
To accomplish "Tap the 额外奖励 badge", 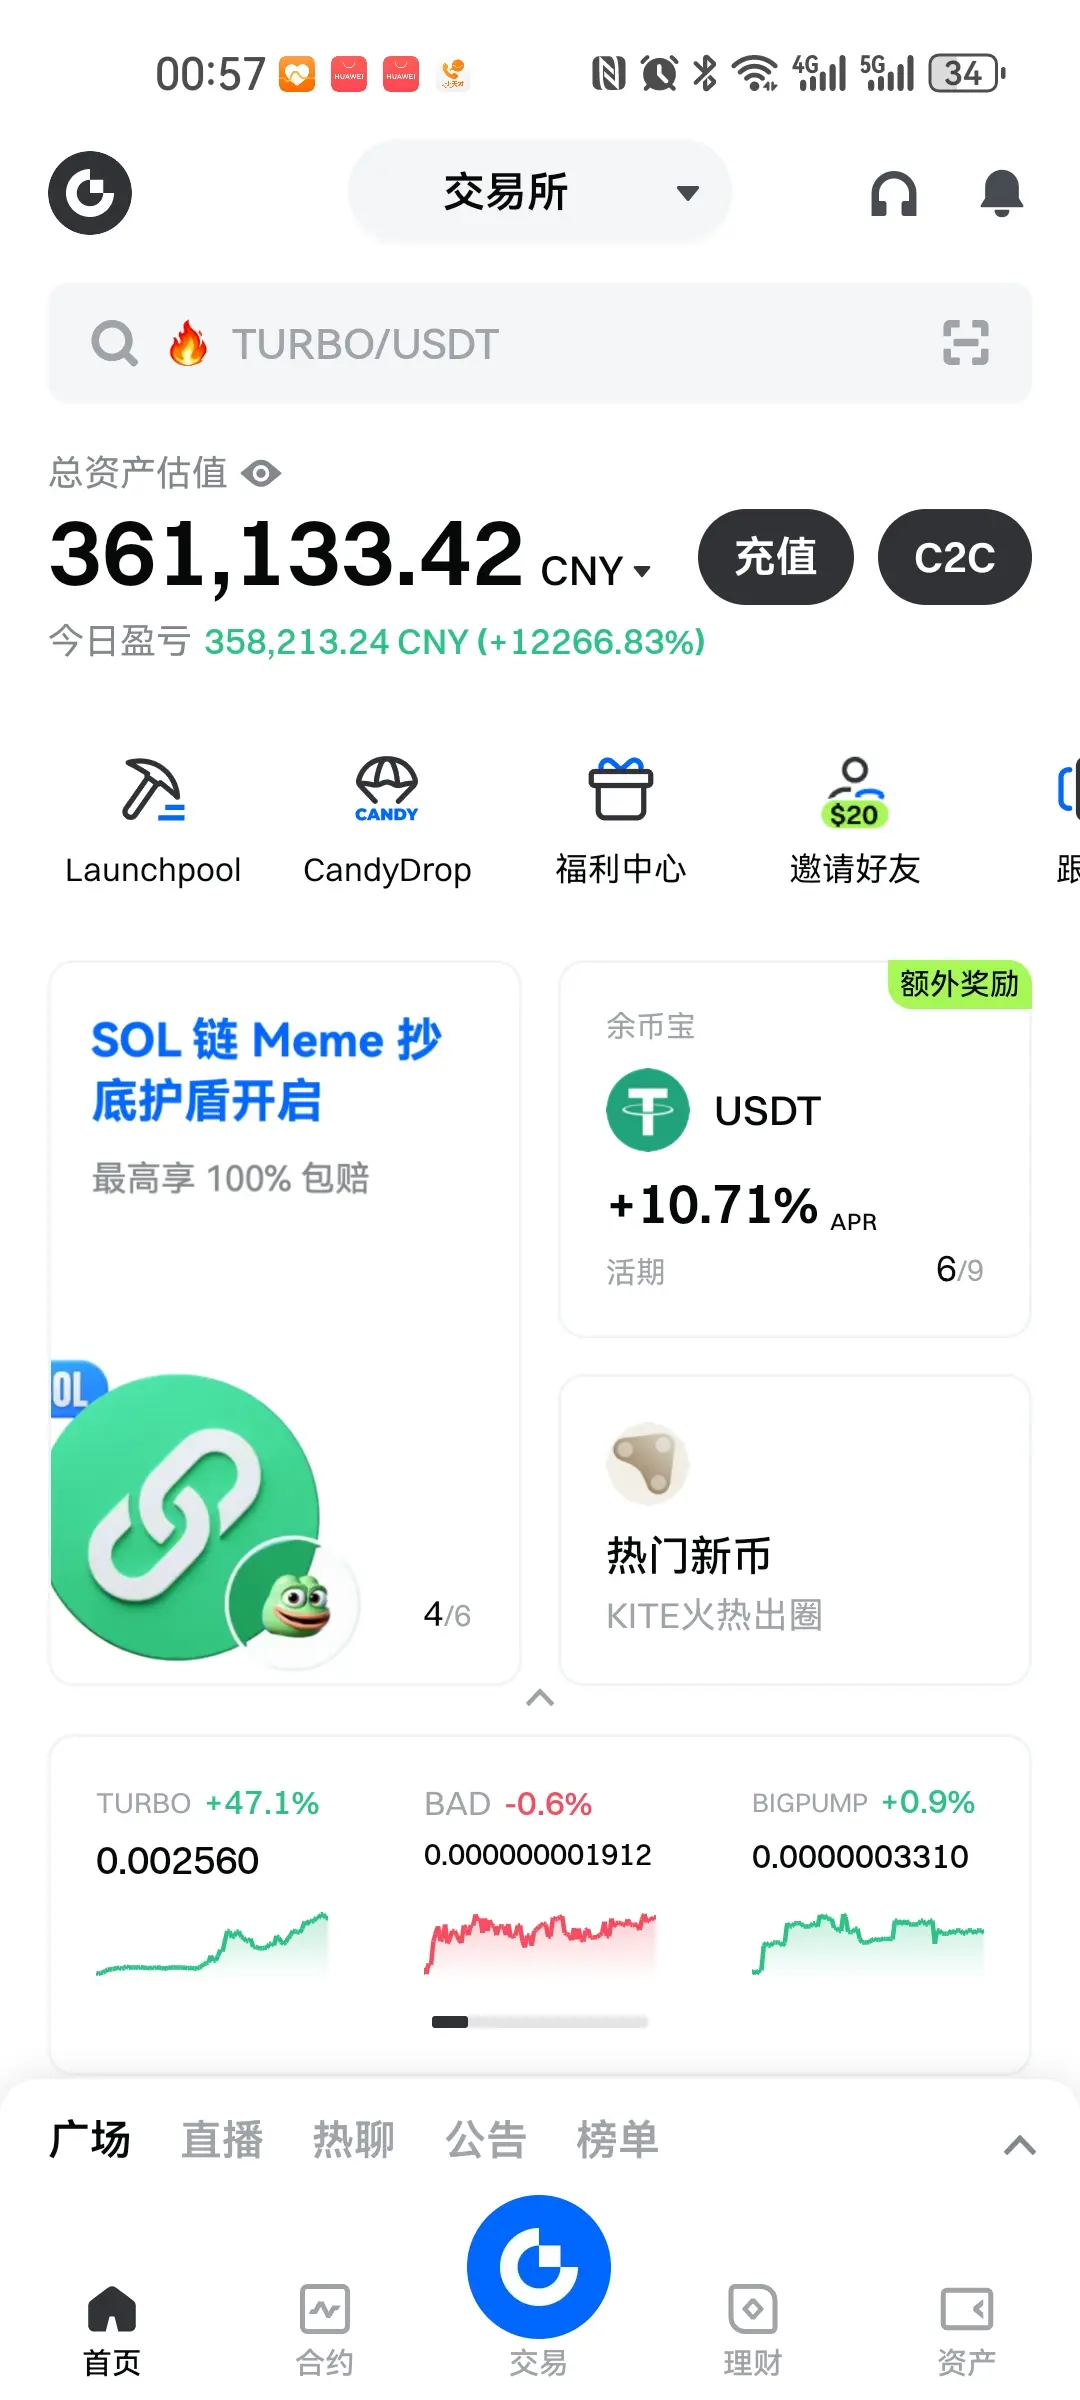I will (x=960, y=984).
